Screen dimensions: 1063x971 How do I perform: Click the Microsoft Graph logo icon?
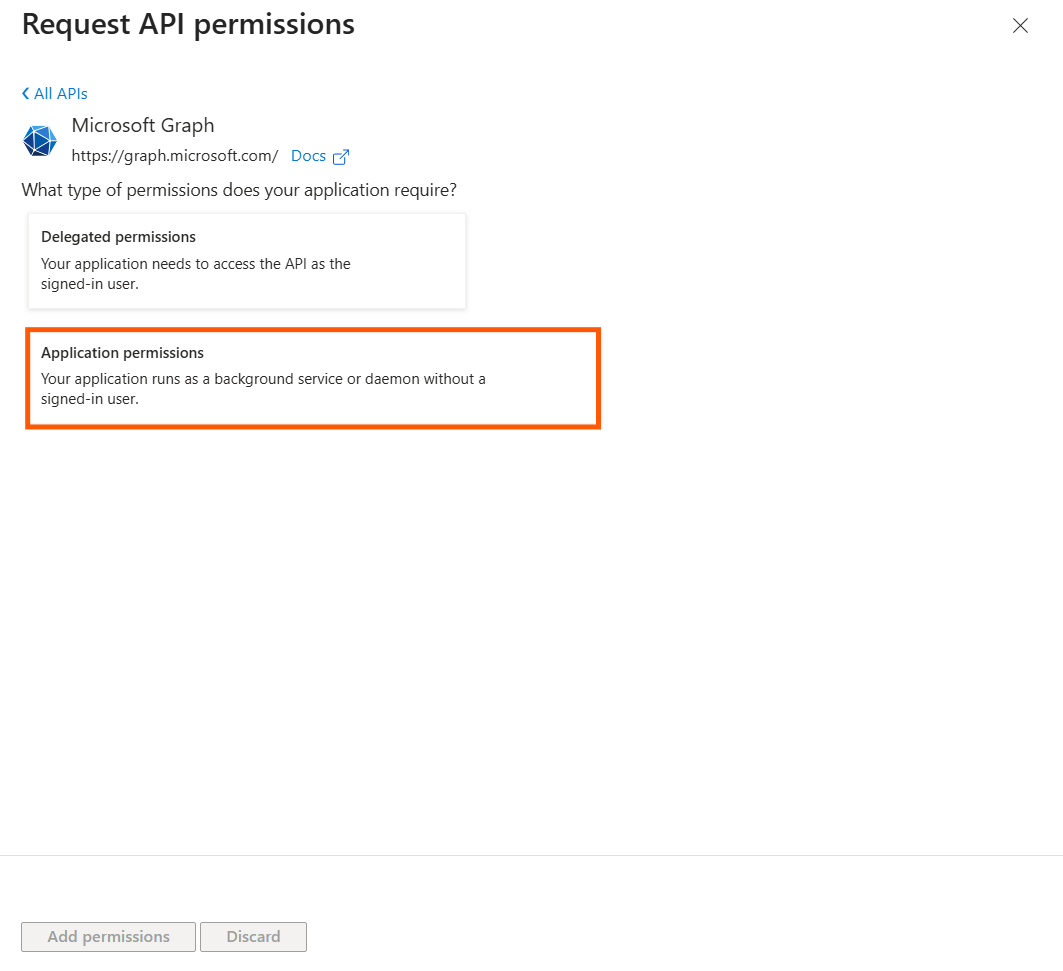40,141
